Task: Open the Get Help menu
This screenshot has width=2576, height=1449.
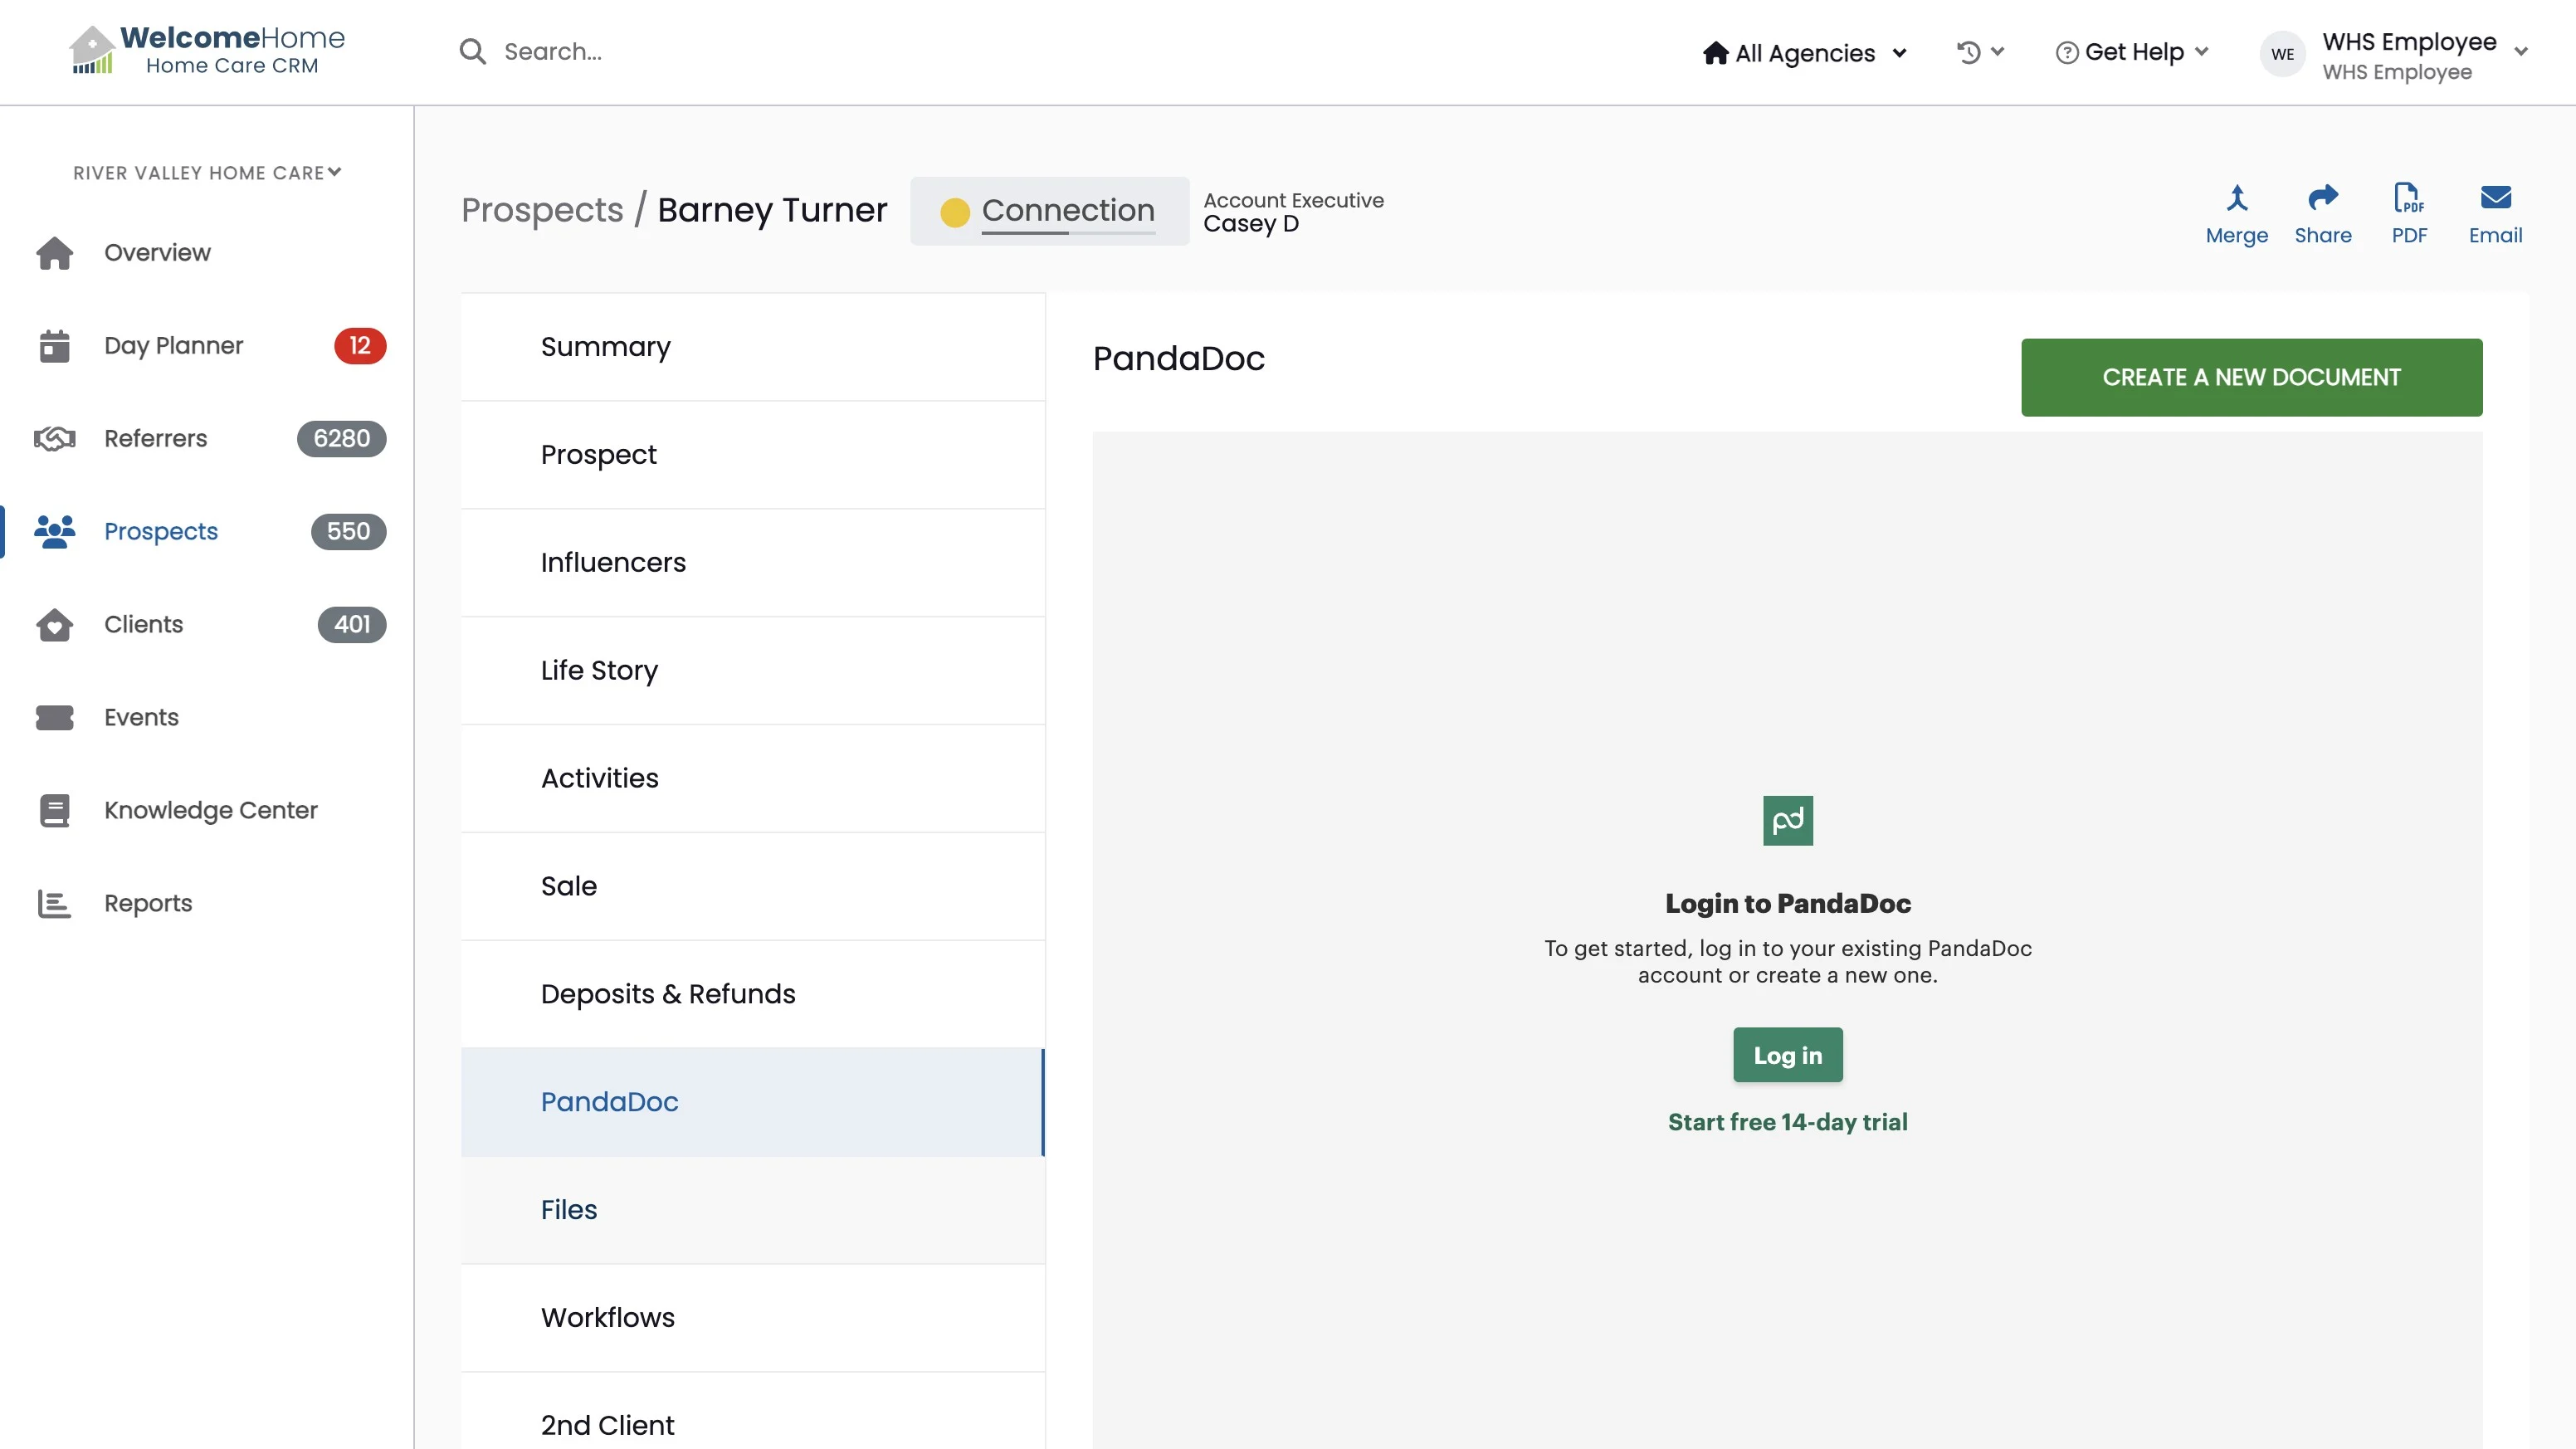Action: point(2132,52)
